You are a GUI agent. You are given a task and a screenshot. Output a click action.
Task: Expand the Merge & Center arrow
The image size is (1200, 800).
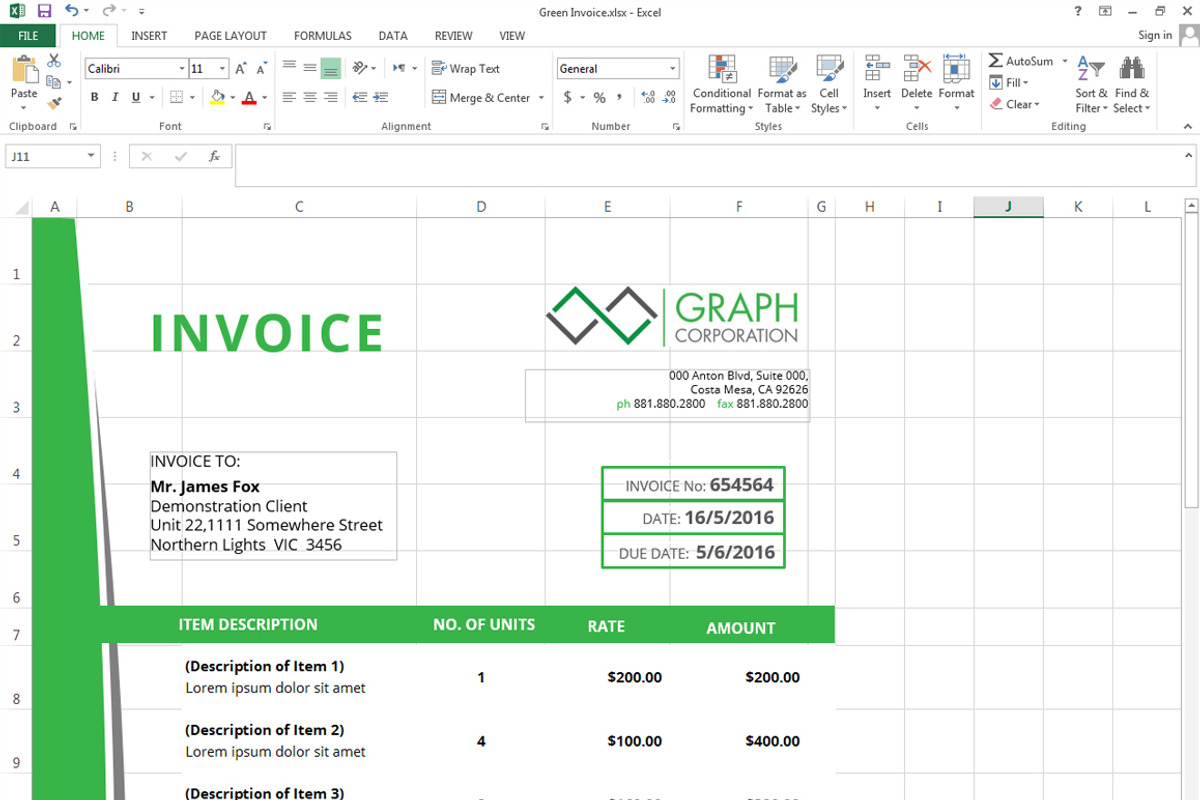(x=541, y=98)
